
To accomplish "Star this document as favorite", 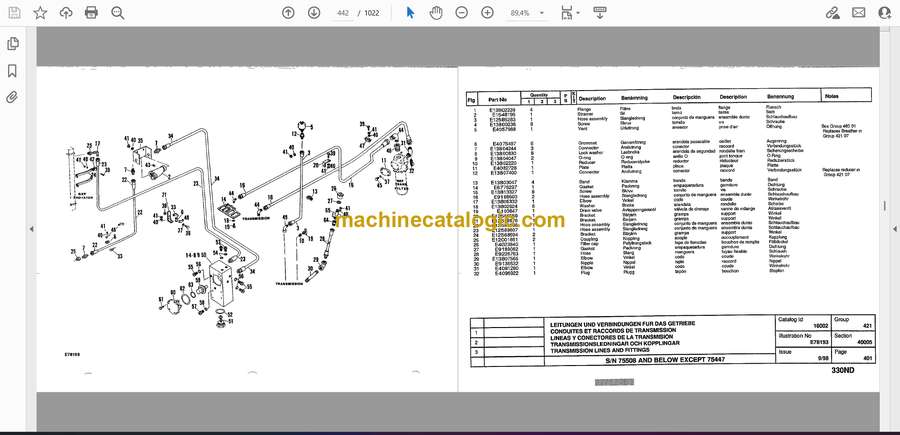I will point(40,13).
